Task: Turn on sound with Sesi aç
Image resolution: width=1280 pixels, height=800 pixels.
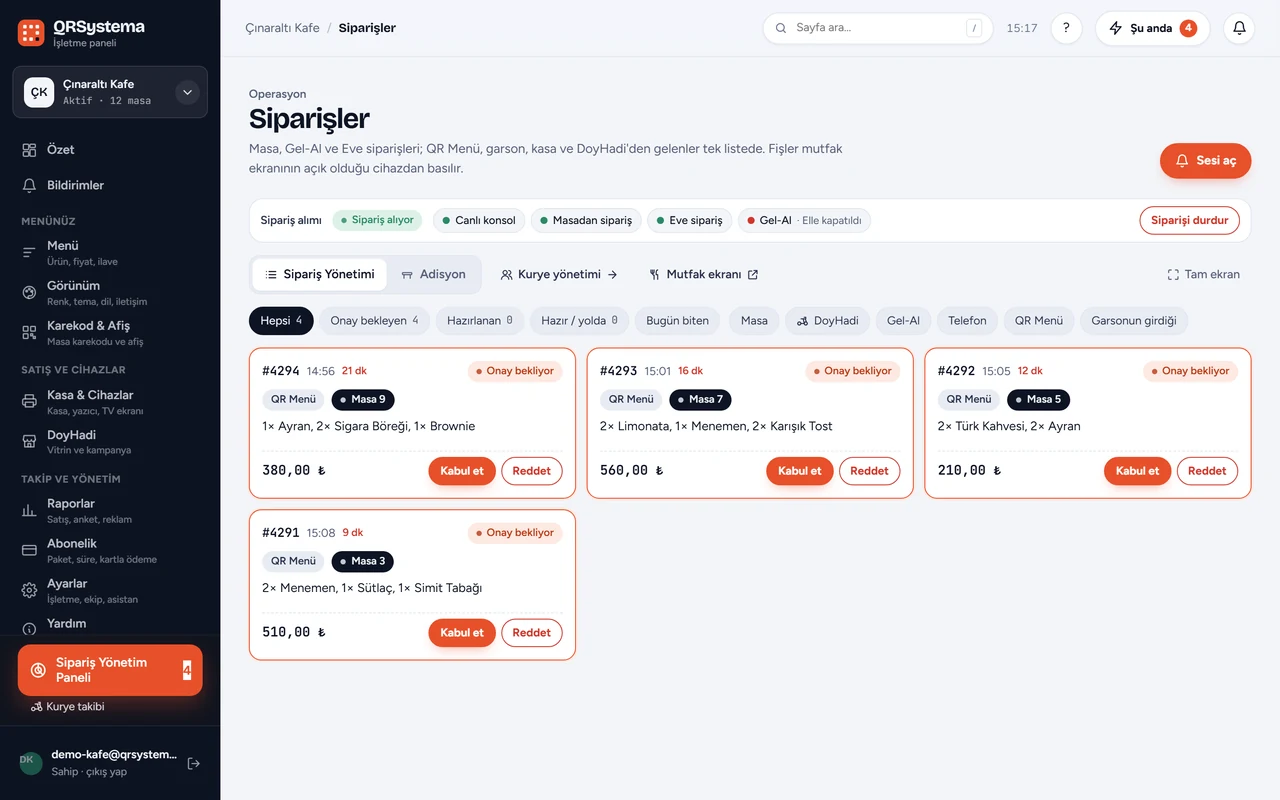Action: [1205, 161]
